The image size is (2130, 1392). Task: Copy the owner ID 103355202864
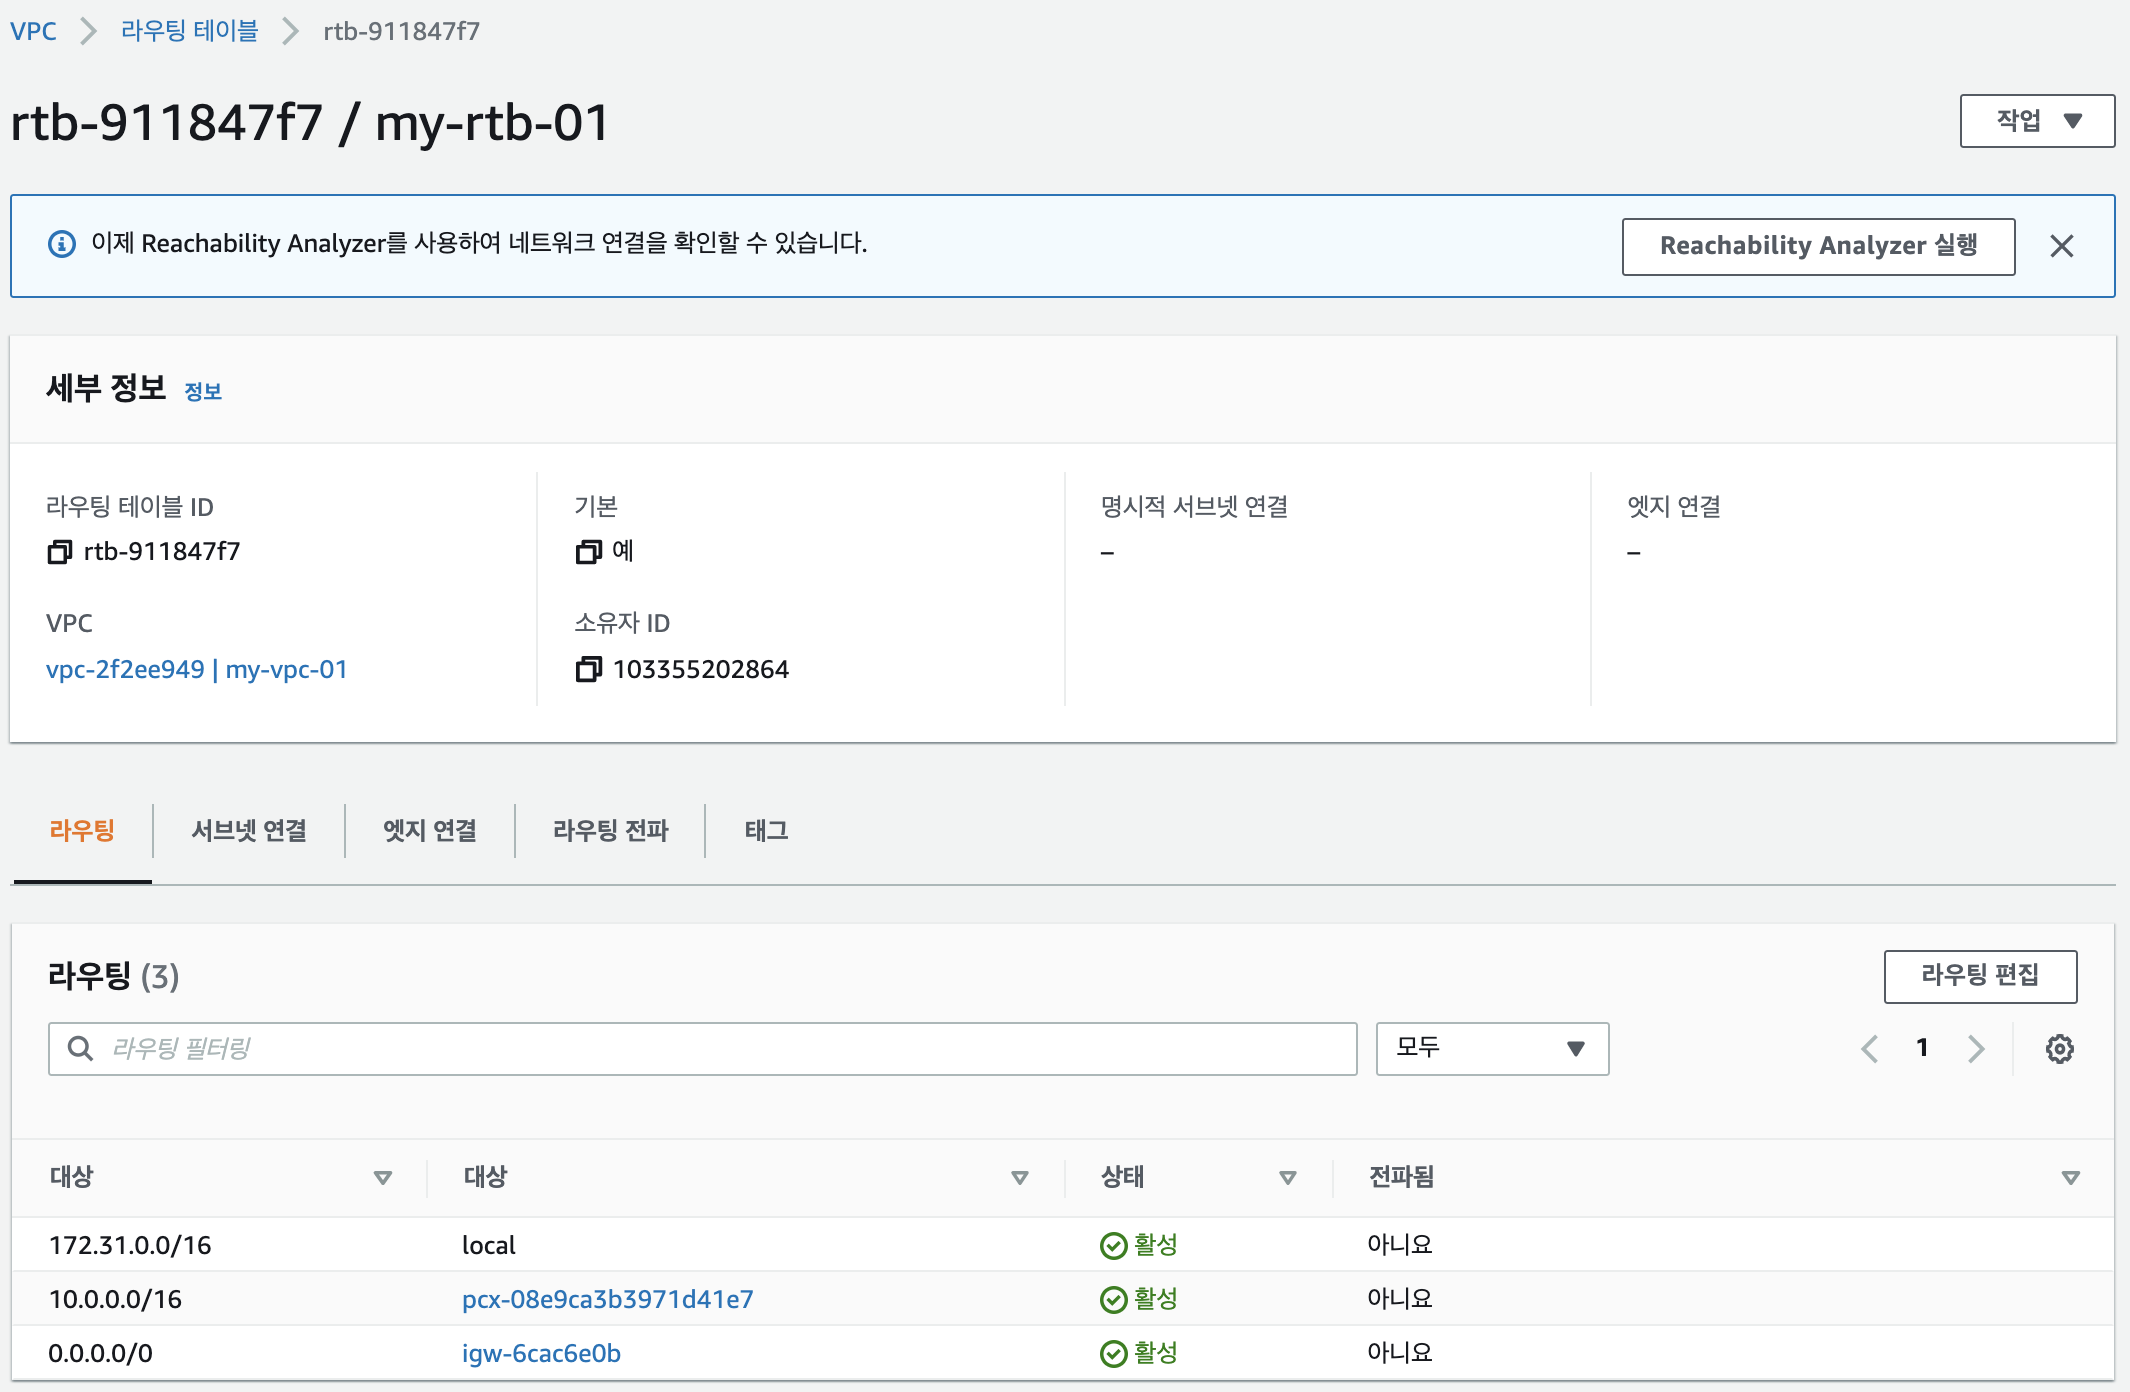(x=588, y=670)
